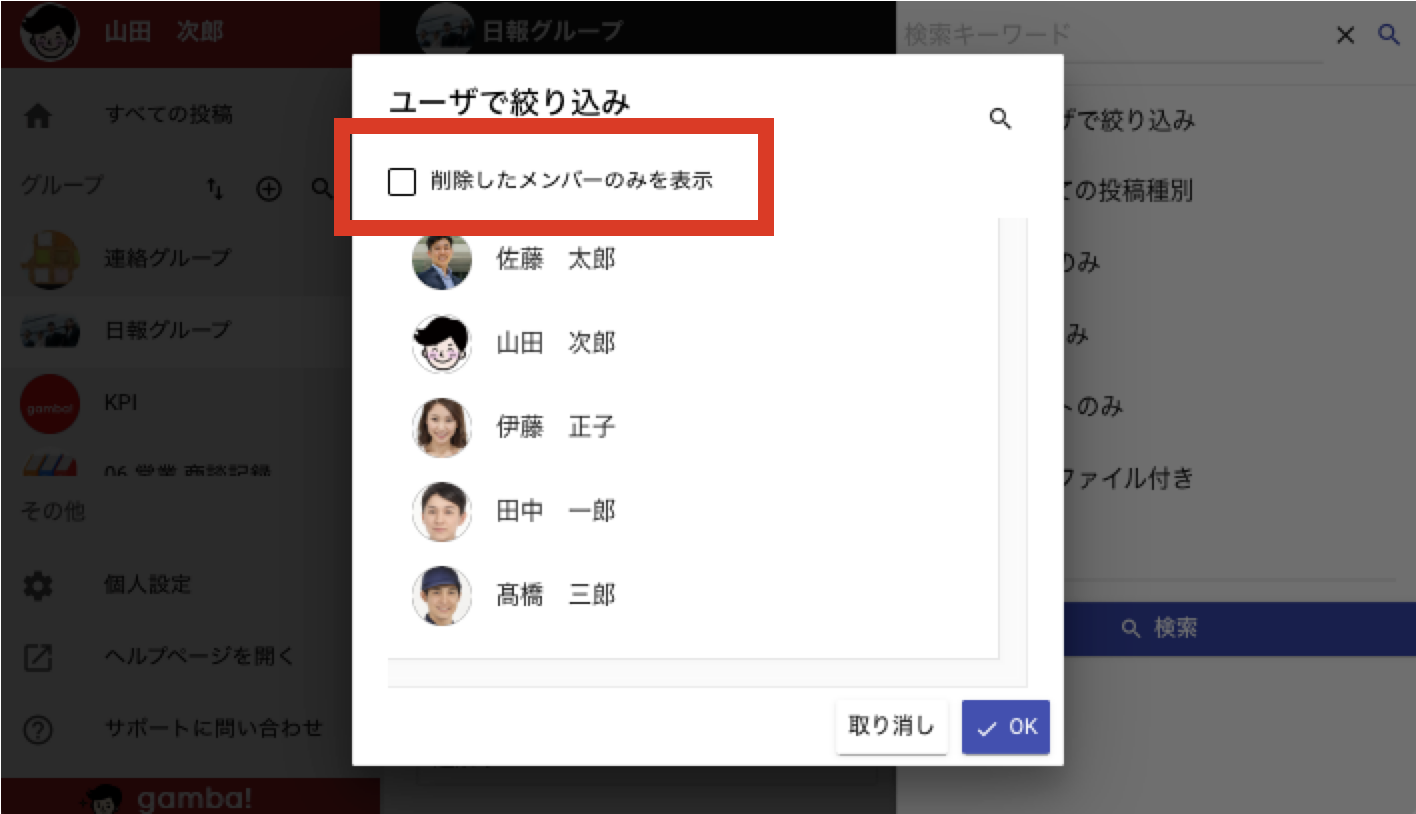The image size is (1416, 814).
Task: Click 髙橋 三郎's avatar
Action: pyautogui.click(x=441, y=596)
